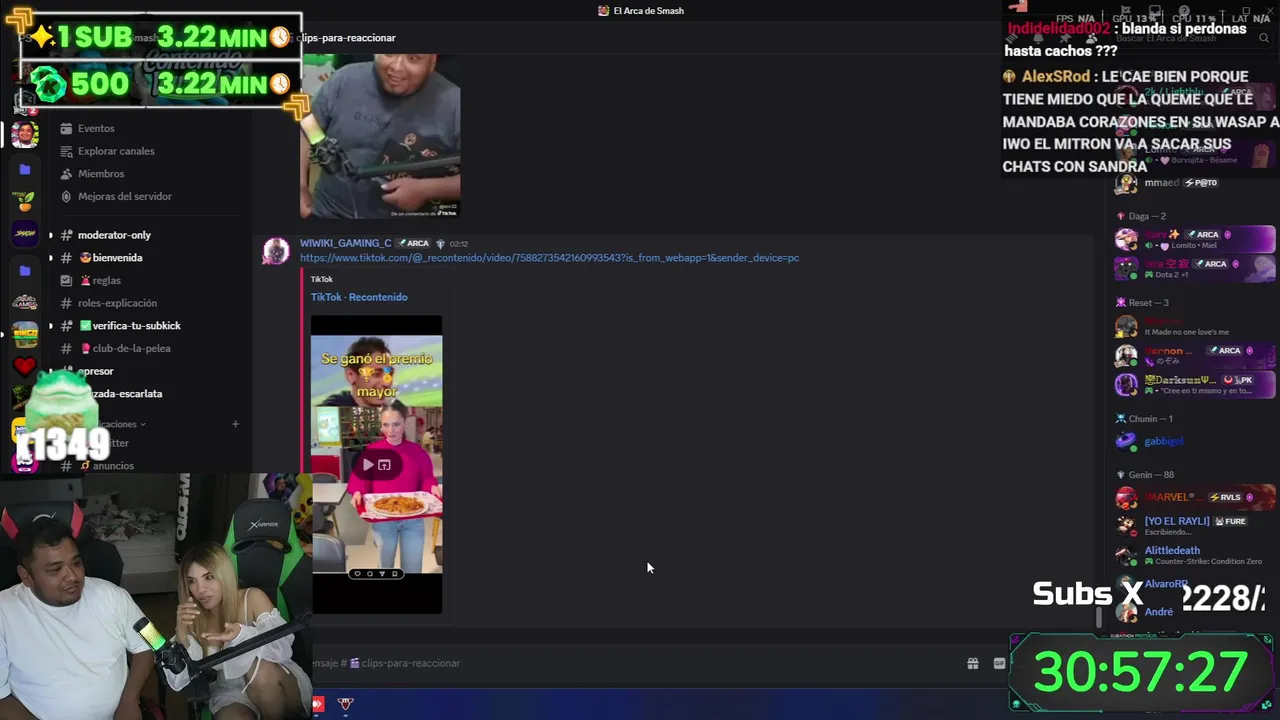Image resolution: width=1280 pixels, height=720 pixels.
Task: Open member with Lomito · Miel status
Action: click(x=1195, y=240)
